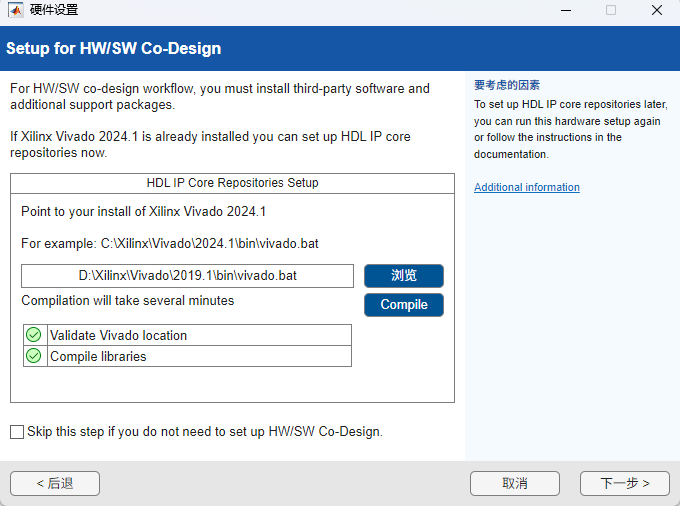Open the Additional information link

526,187
